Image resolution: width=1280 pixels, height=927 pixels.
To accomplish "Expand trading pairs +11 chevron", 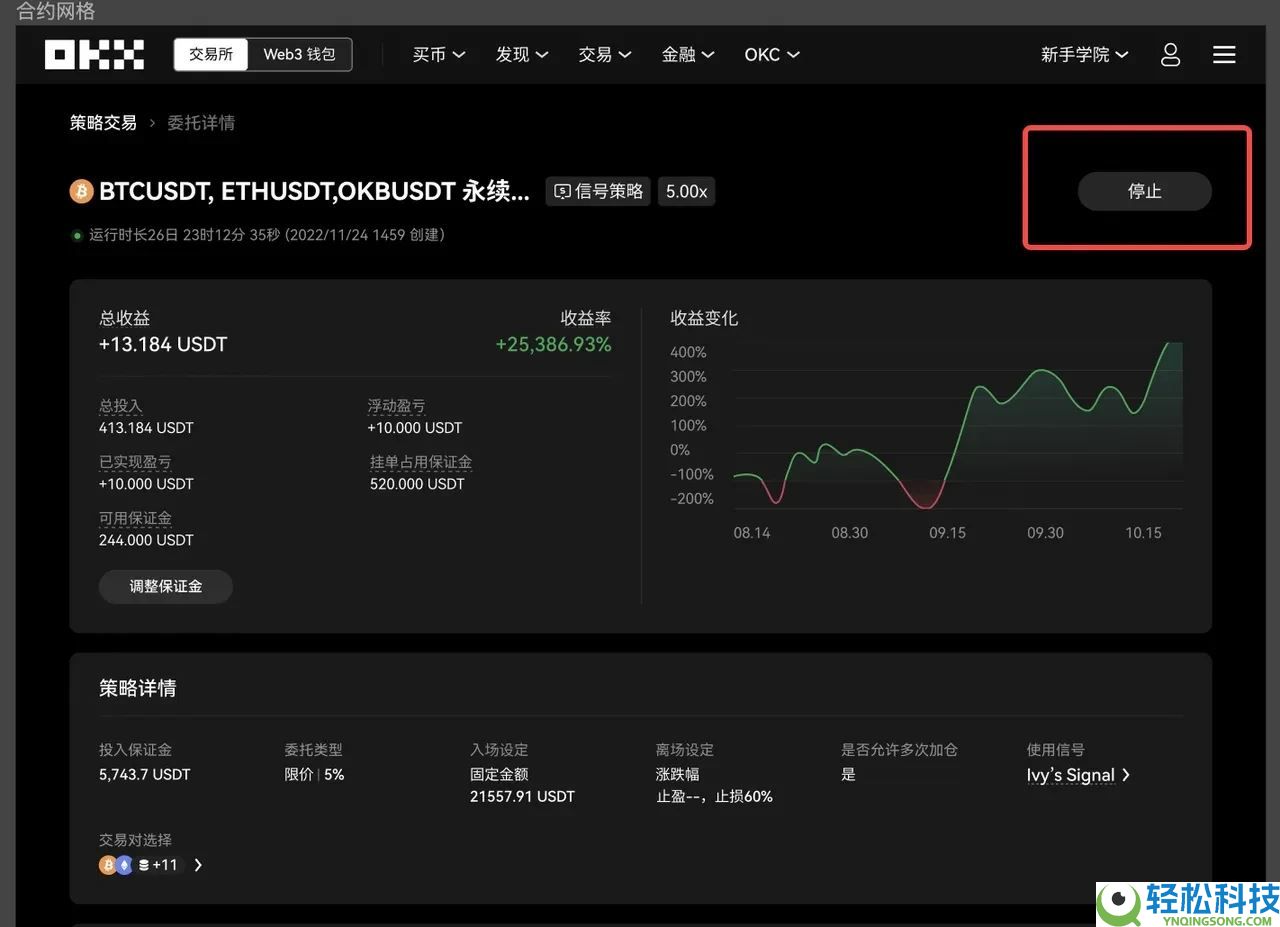I will [x=198, y=865].
